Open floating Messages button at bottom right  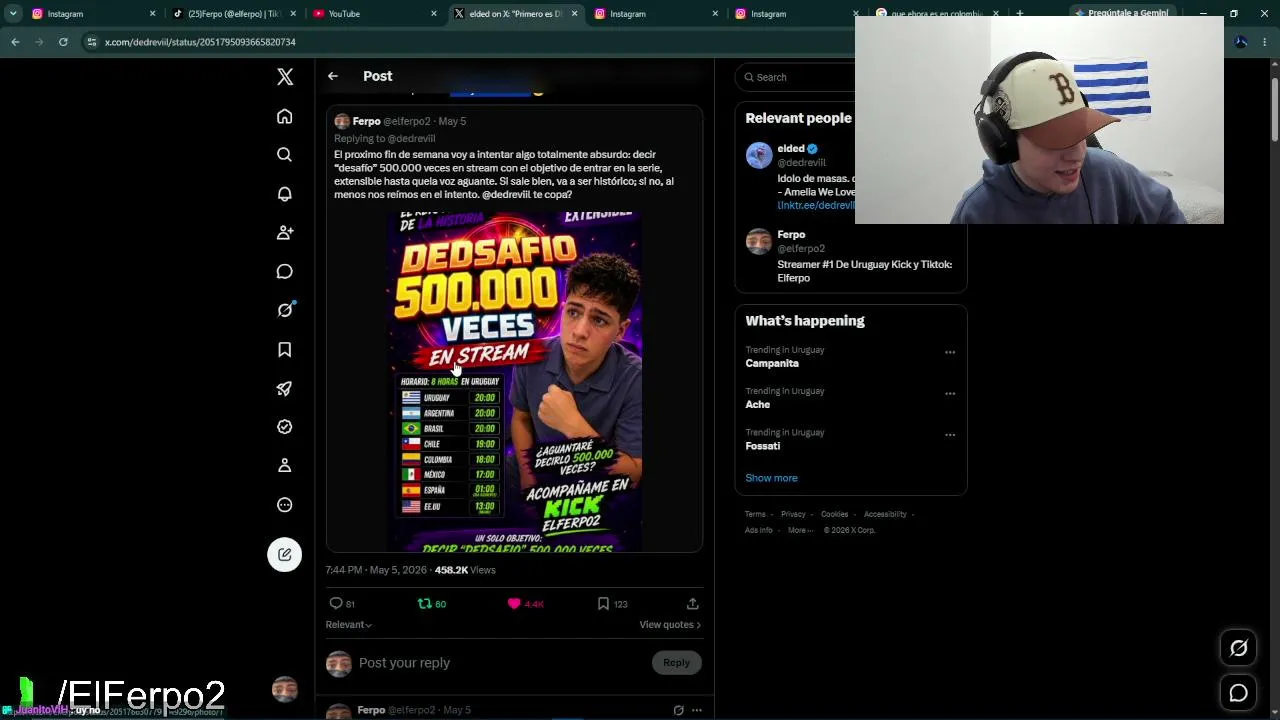(x=1238, y=693)
